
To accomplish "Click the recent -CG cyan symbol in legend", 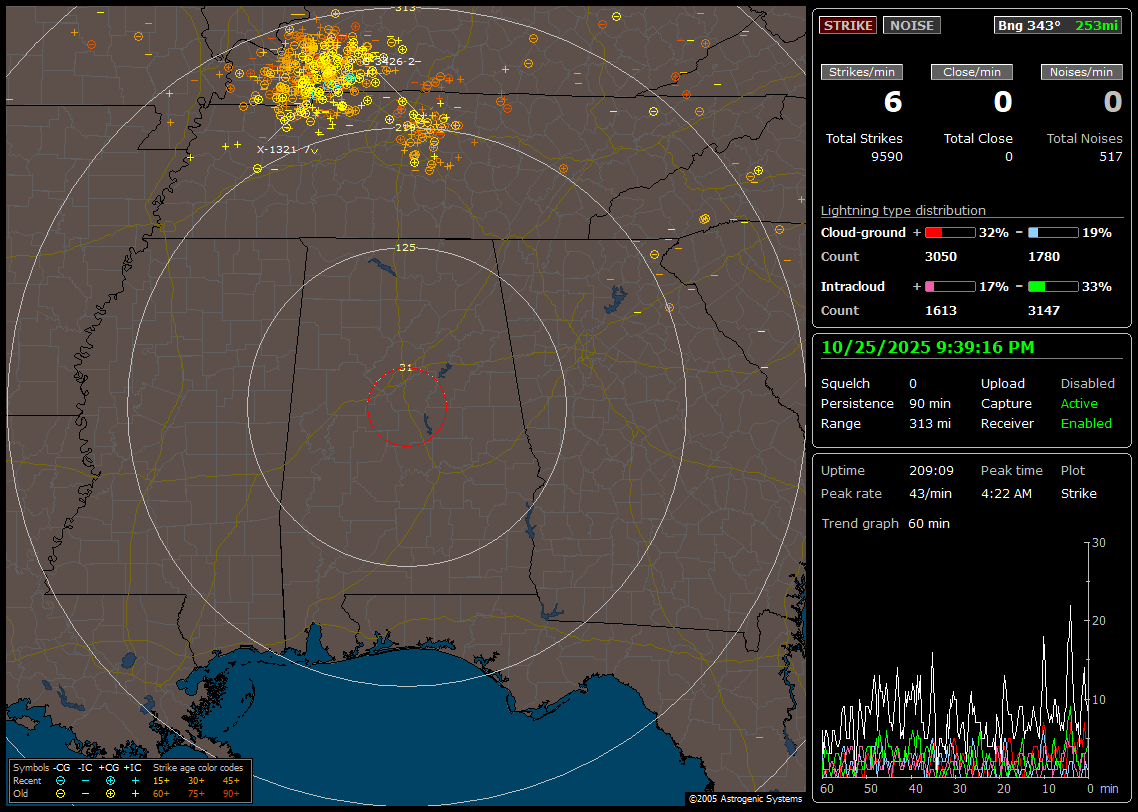I will [61, 780].
